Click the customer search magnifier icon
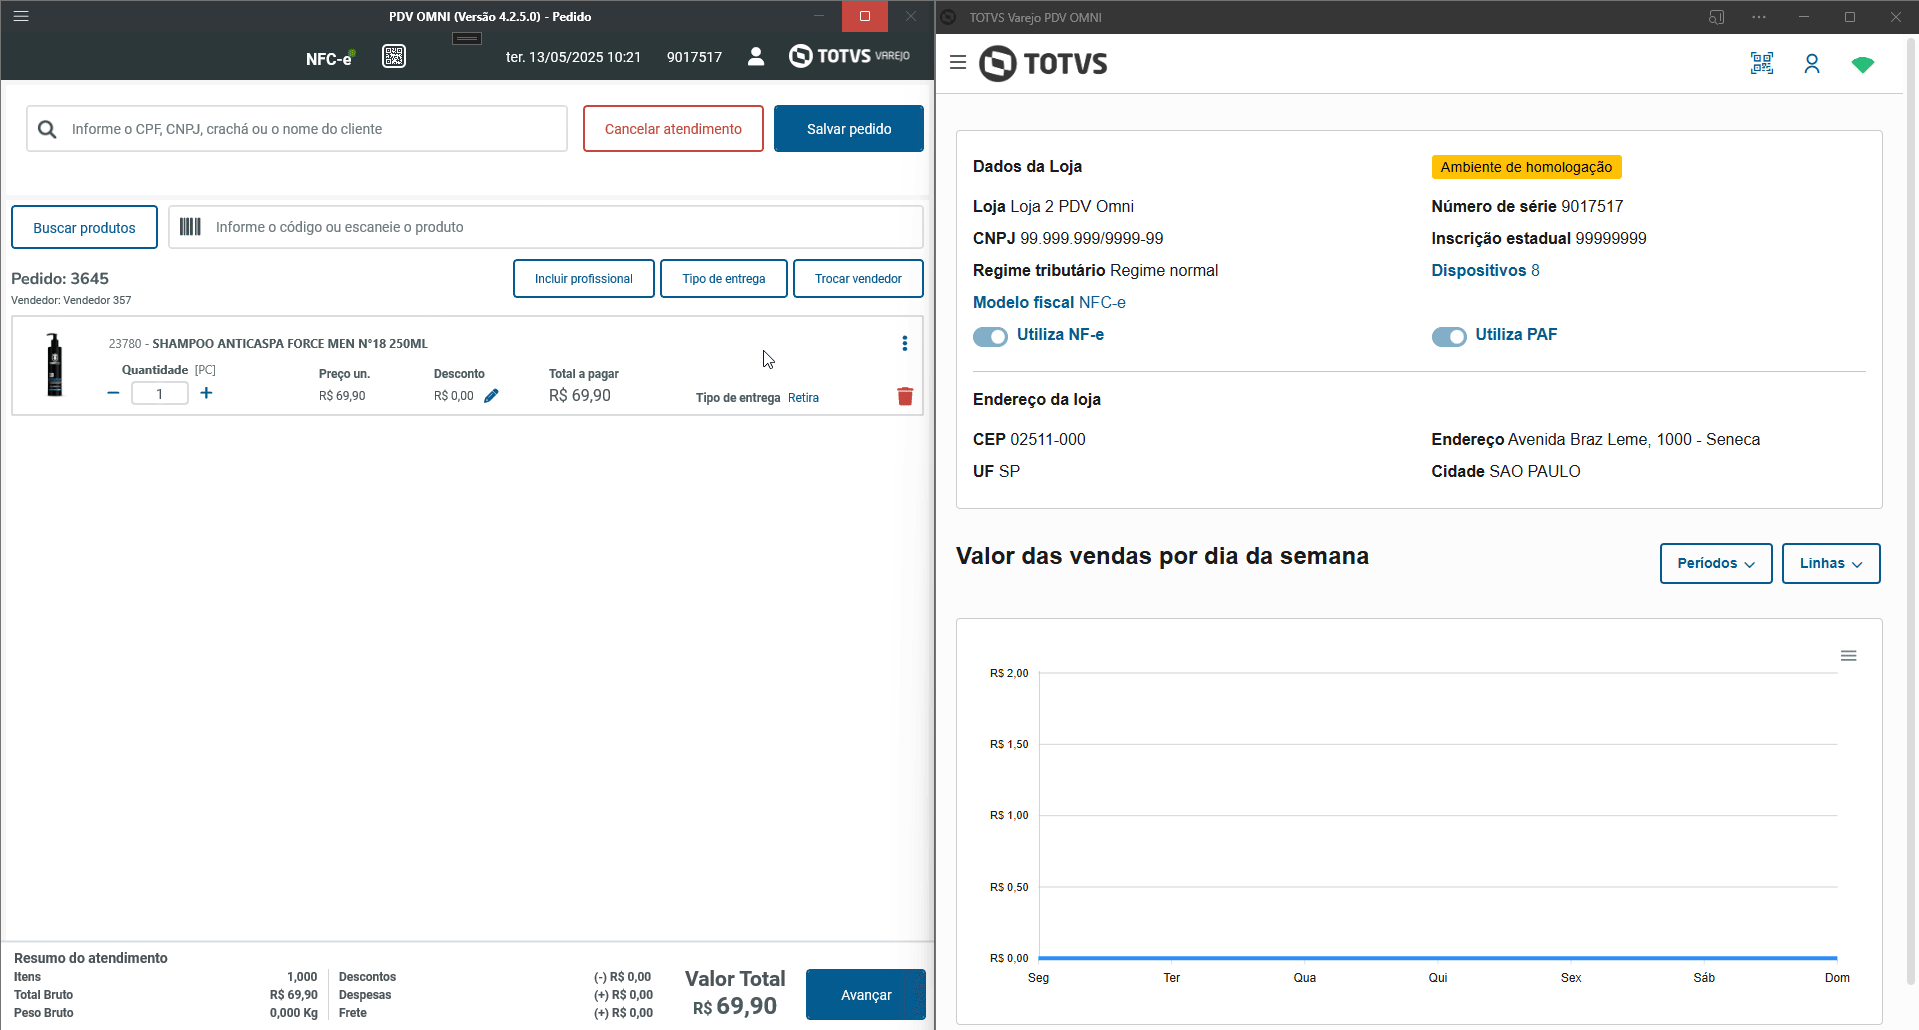Screen dimensions: 1919x1030 pyautogui.click(x=47, y=129)
